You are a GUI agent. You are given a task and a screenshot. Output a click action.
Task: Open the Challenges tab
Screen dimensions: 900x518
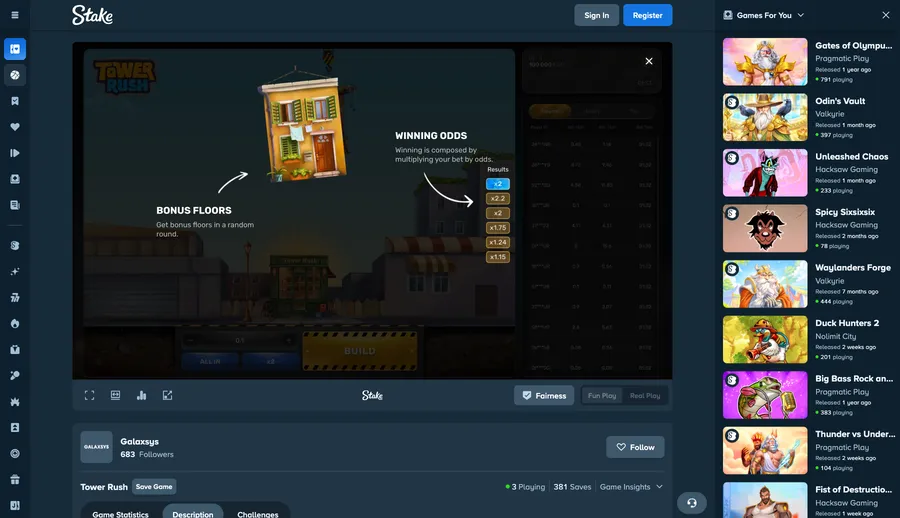258,512
